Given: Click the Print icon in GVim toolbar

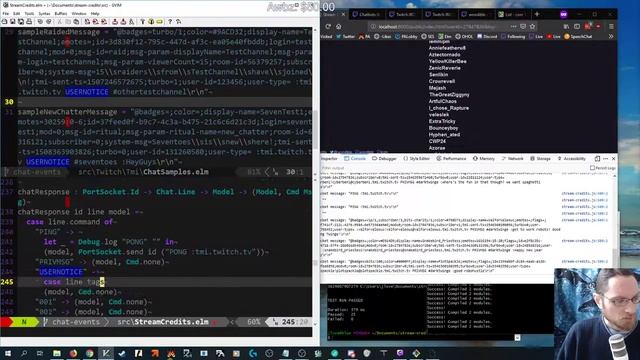Looking at the screenshot, I should (29, 21).
